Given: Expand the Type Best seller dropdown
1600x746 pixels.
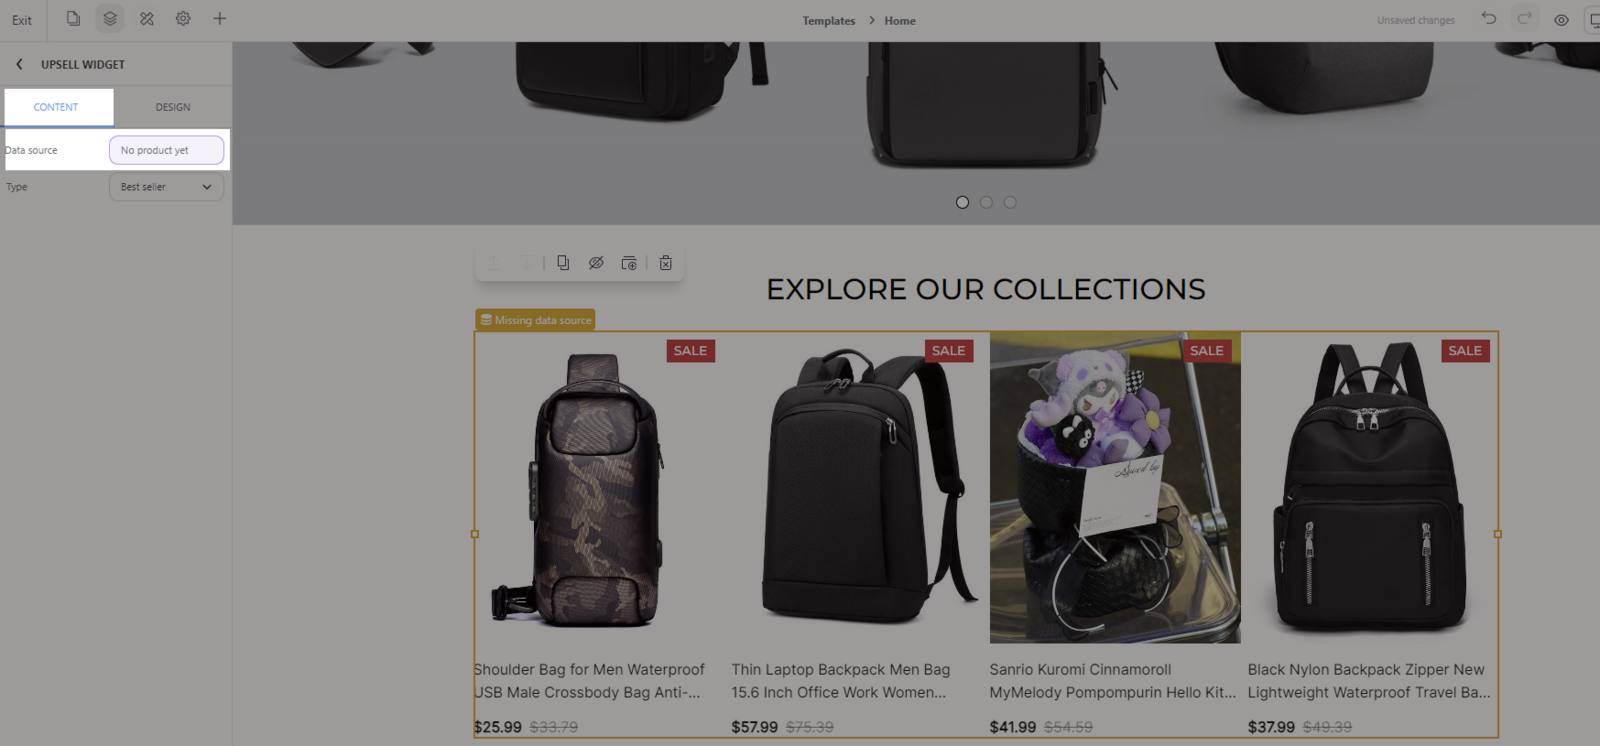Looking at the screenshot, I should [x=166, y=187].
